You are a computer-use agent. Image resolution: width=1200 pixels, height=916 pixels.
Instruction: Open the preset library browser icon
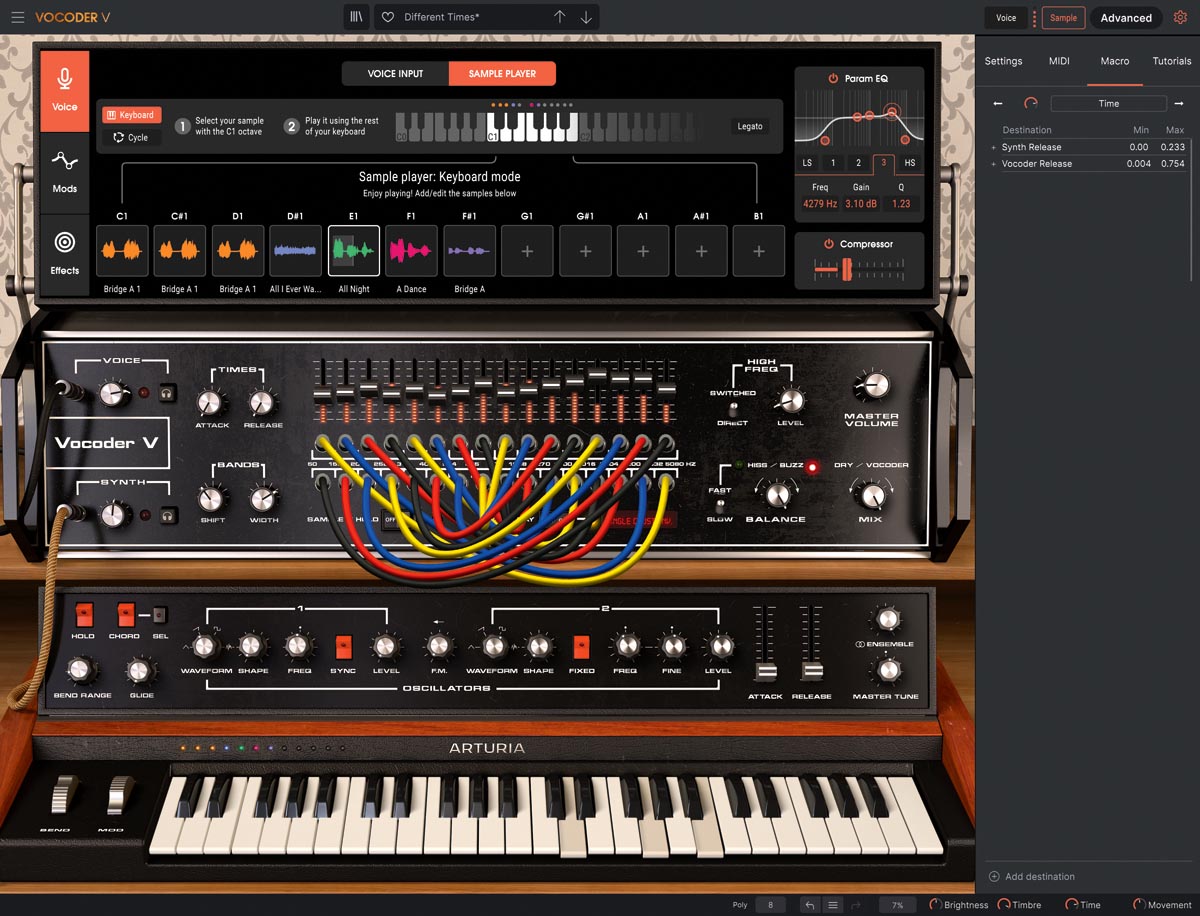(x=356, y=17)
